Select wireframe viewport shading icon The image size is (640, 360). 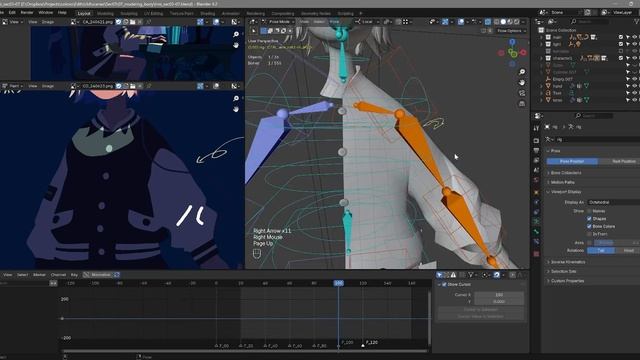[x=497, y=22]
